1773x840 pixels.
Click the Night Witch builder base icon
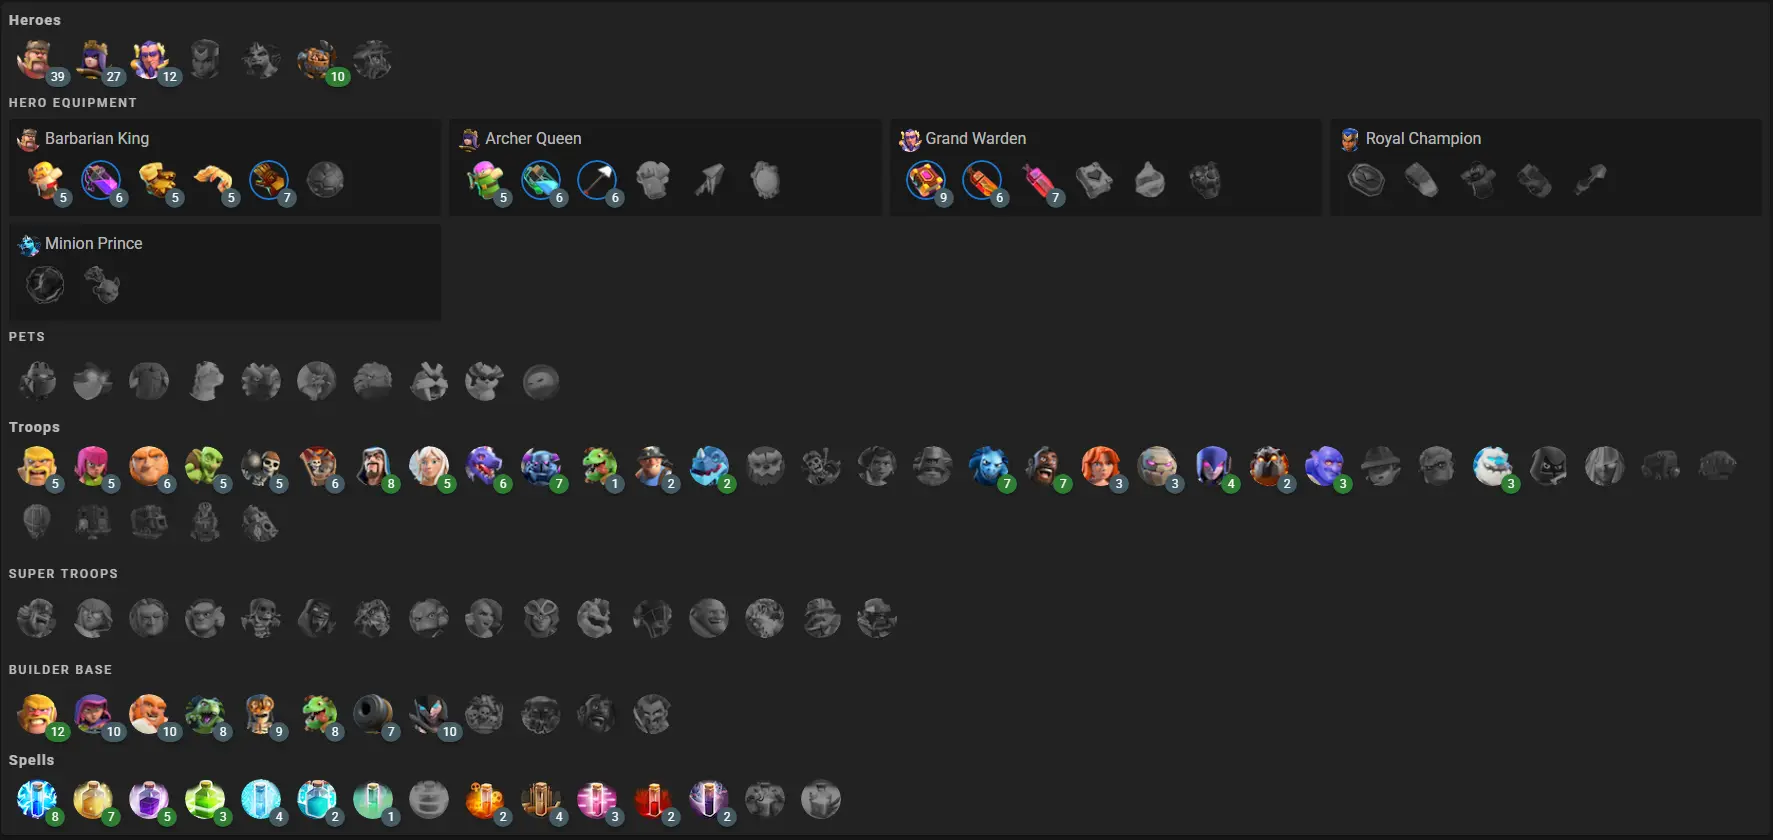coord(429,714)
